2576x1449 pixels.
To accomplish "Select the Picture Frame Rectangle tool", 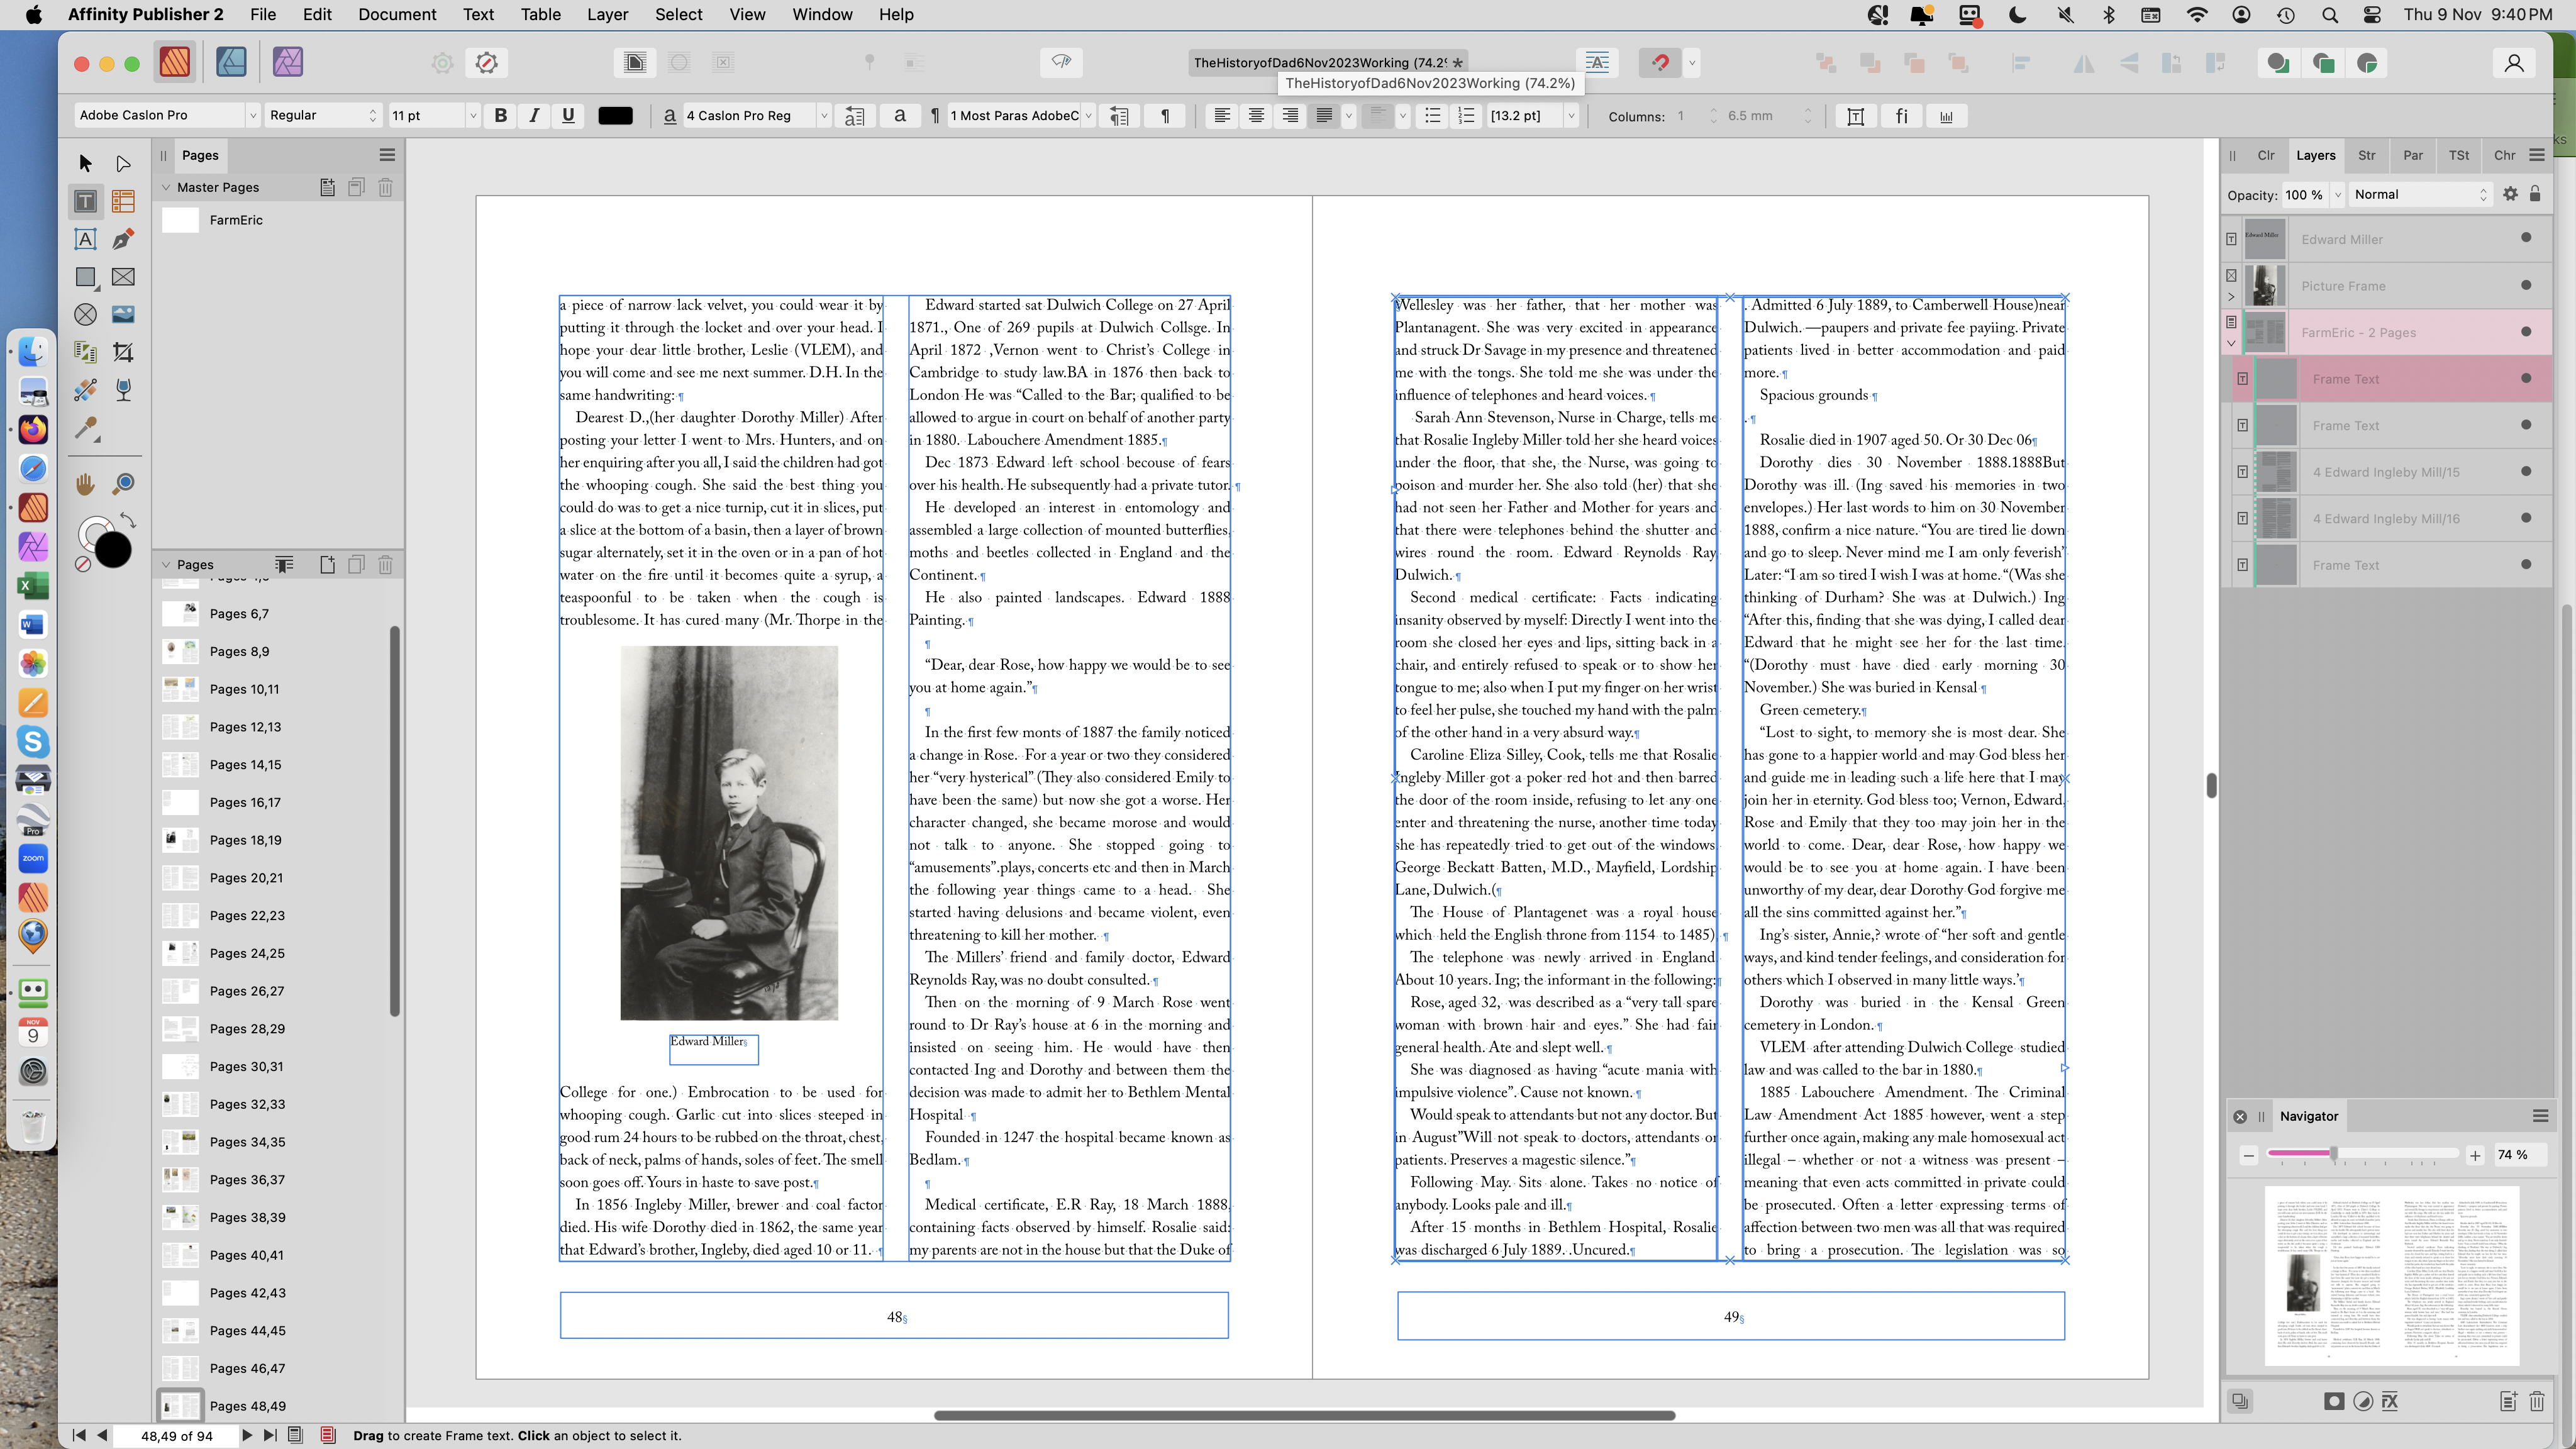I will [123, 277].
